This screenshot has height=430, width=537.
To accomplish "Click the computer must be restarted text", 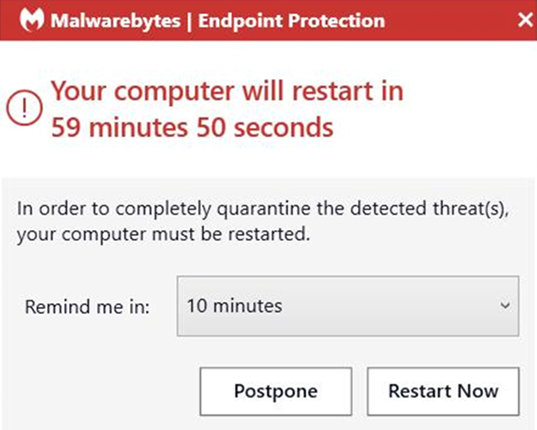I will pos(163,235).
